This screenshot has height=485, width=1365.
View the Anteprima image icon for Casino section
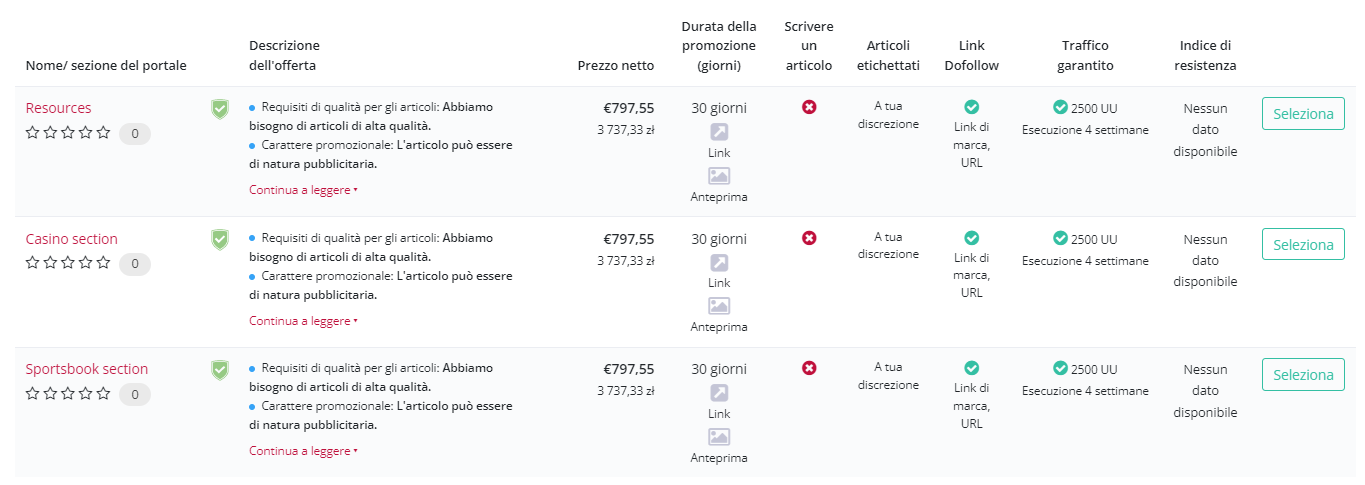click(x=719, y=306)
